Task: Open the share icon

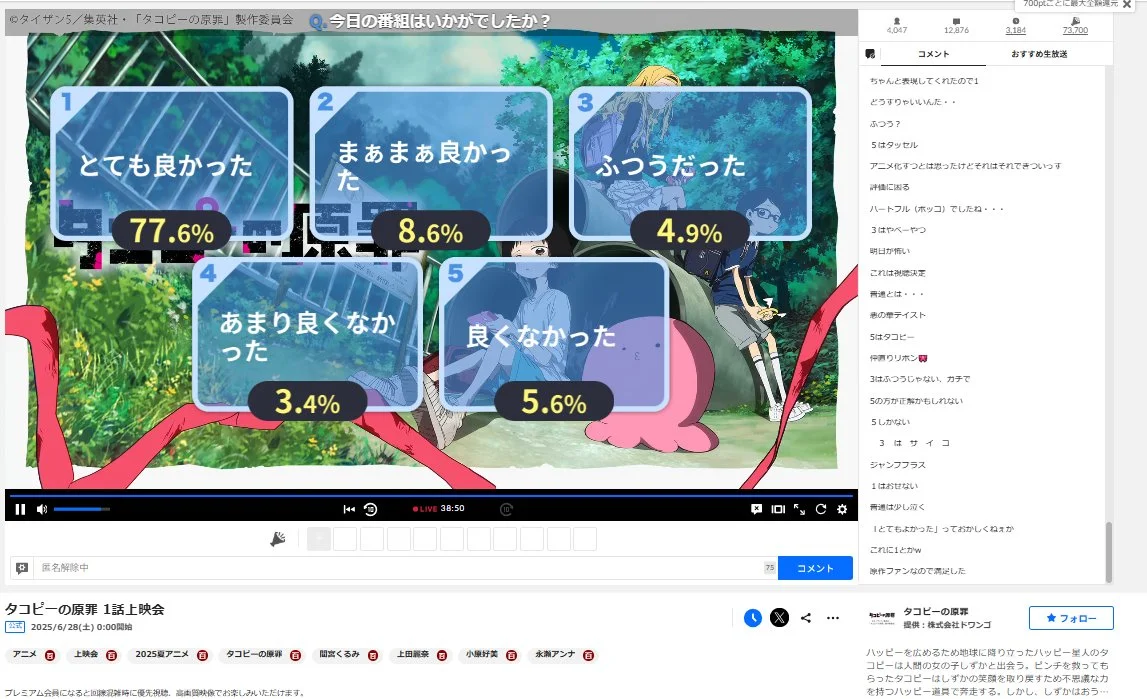Action: pyautogui.click(x=806, y=618)
